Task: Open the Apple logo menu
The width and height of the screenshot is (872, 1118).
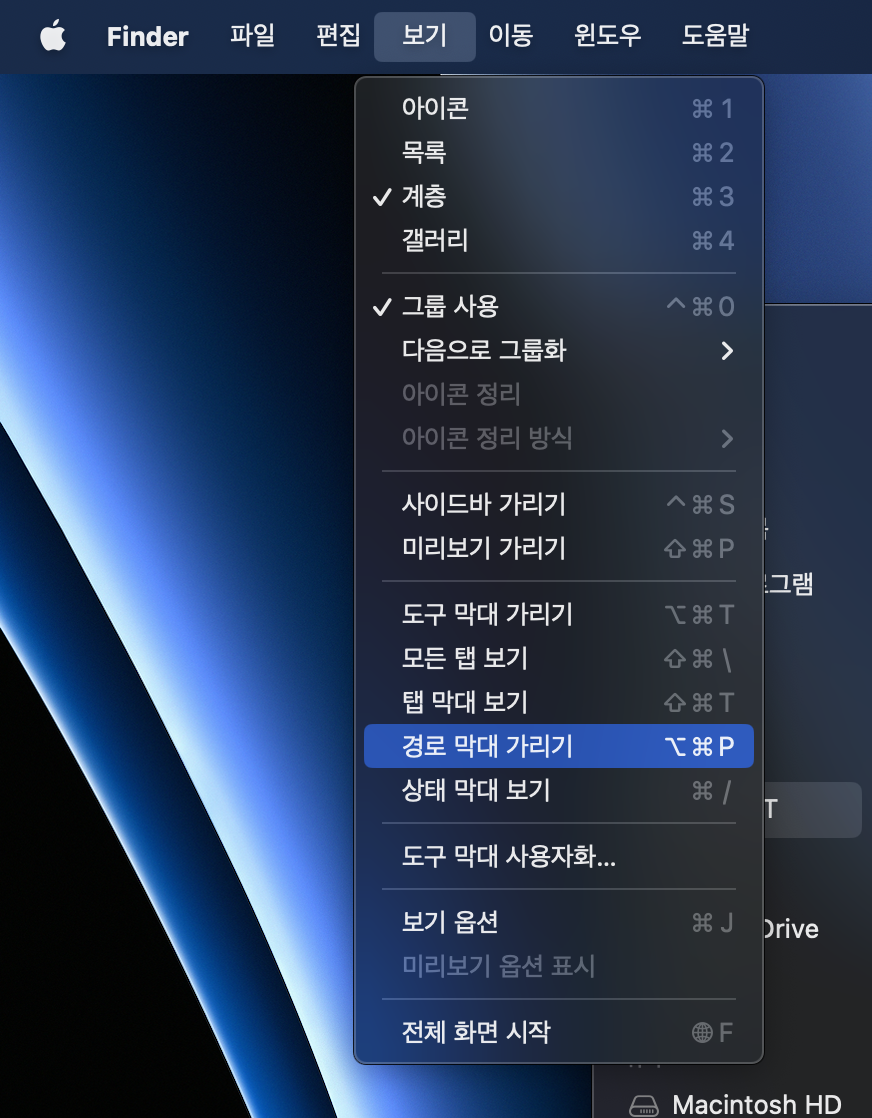Action: click(53, 36)
